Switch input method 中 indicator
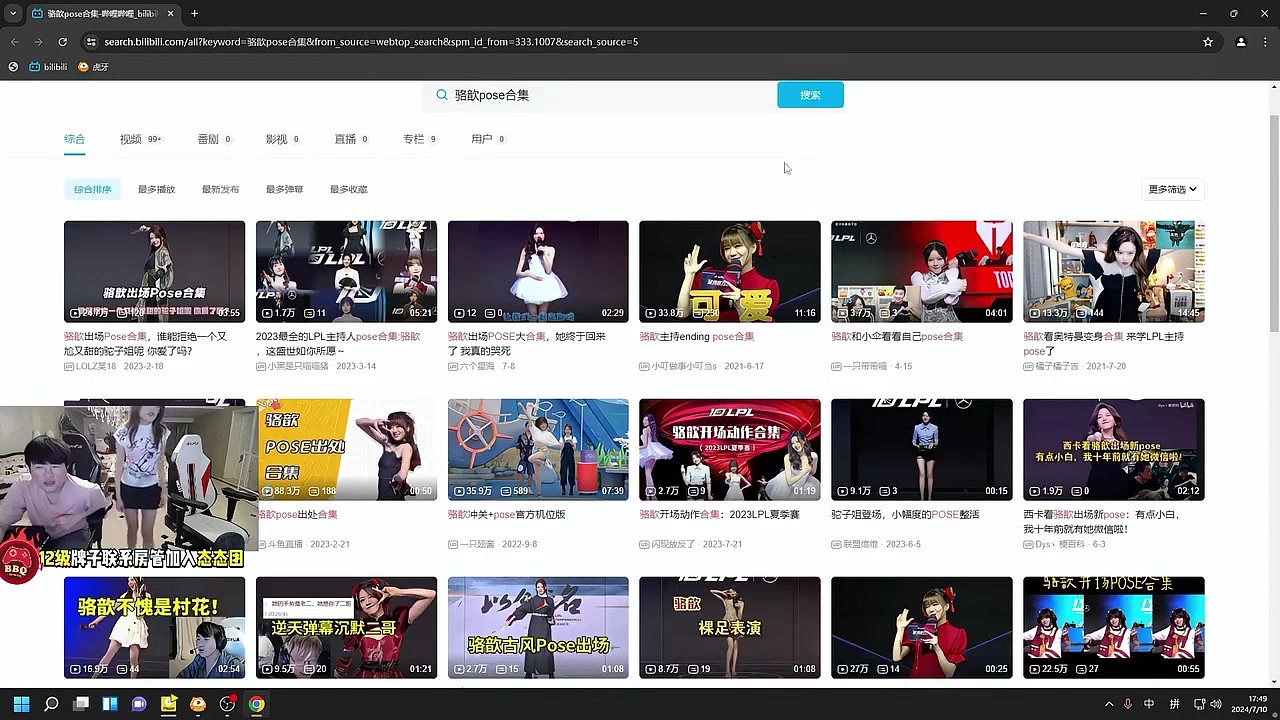The height and width of the screenshot is (720, 1280). pos(1149,704)
